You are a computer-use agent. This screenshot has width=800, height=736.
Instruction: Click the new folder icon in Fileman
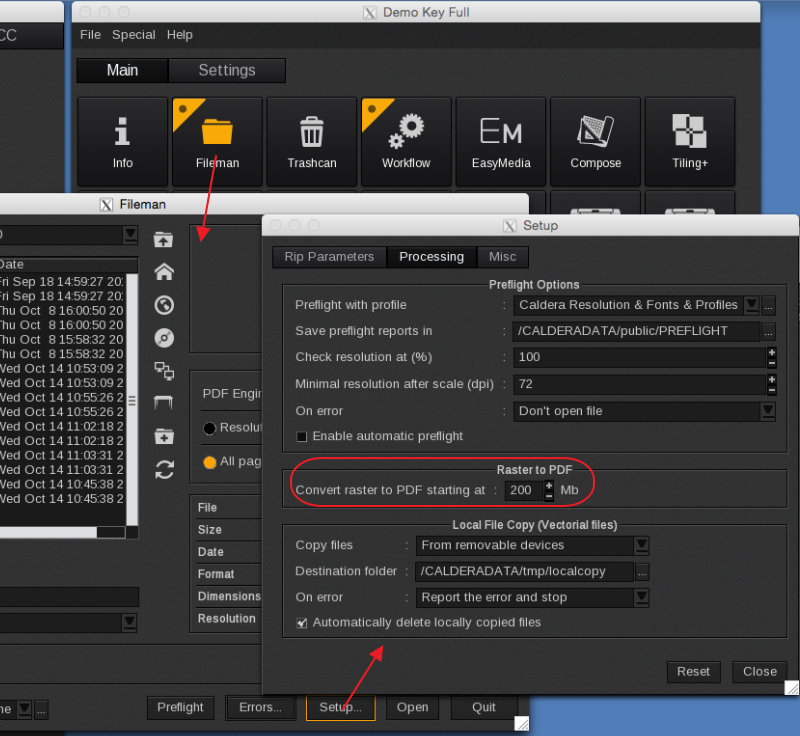point(164,436)
